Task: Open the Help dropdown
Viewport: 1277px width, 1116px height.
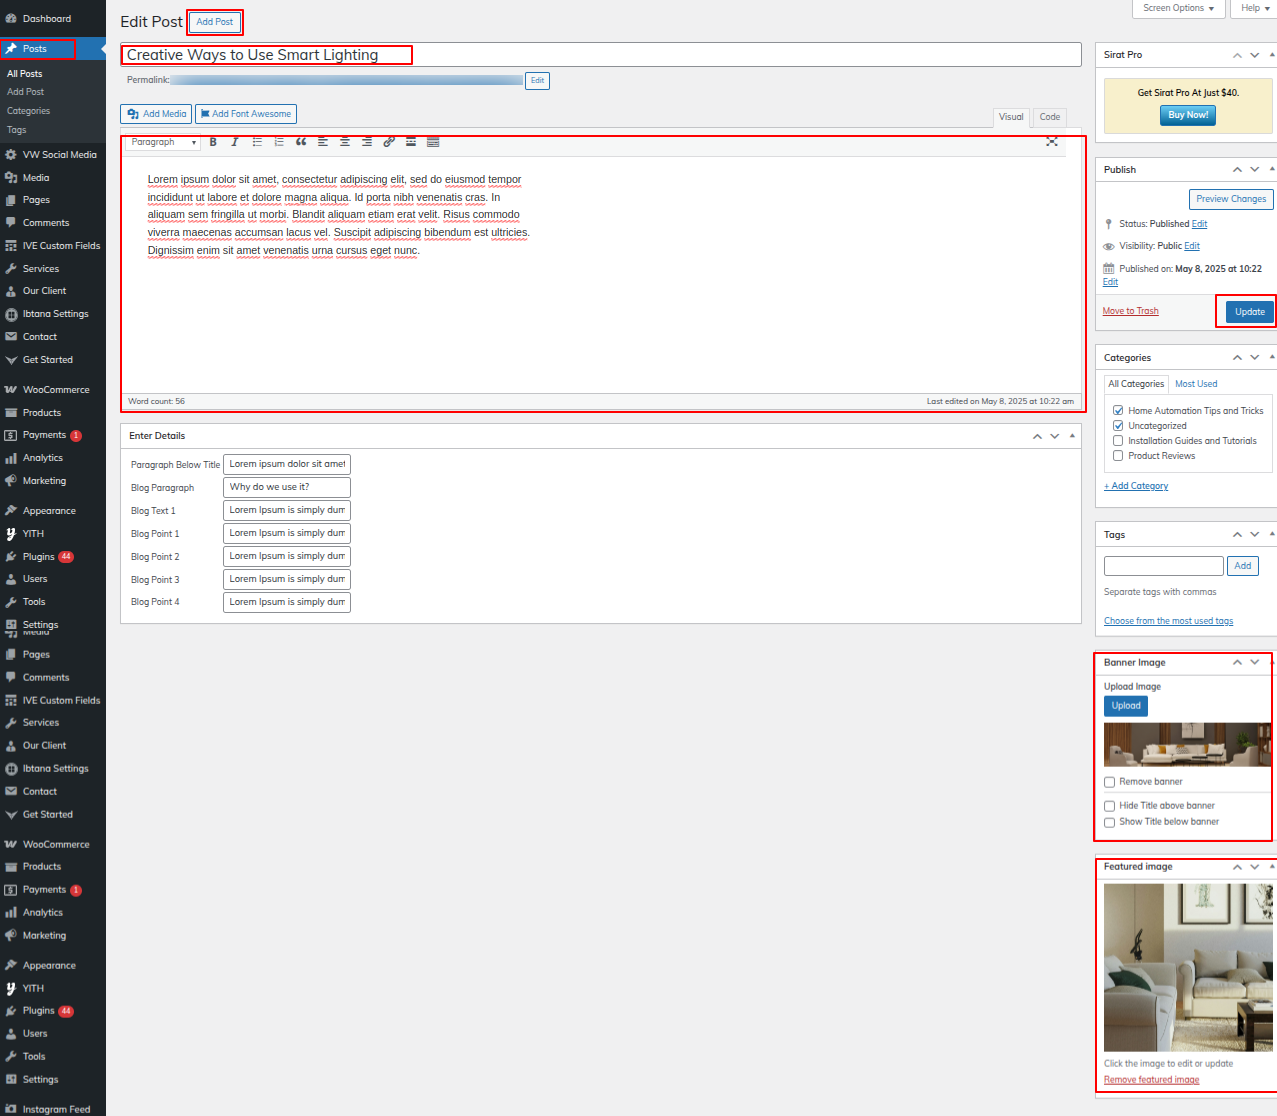Action: (1254, 8)
